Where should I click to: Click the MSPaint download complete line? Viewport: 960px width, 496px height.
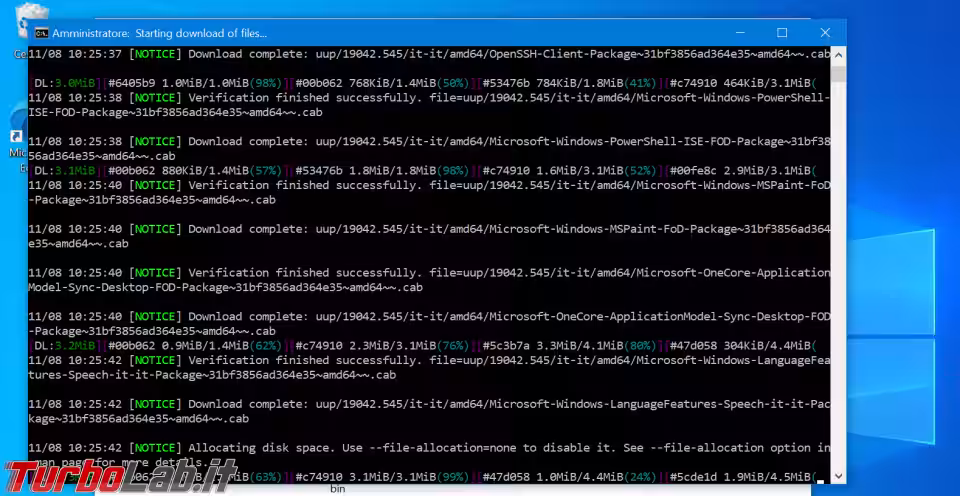coord(430,229)
